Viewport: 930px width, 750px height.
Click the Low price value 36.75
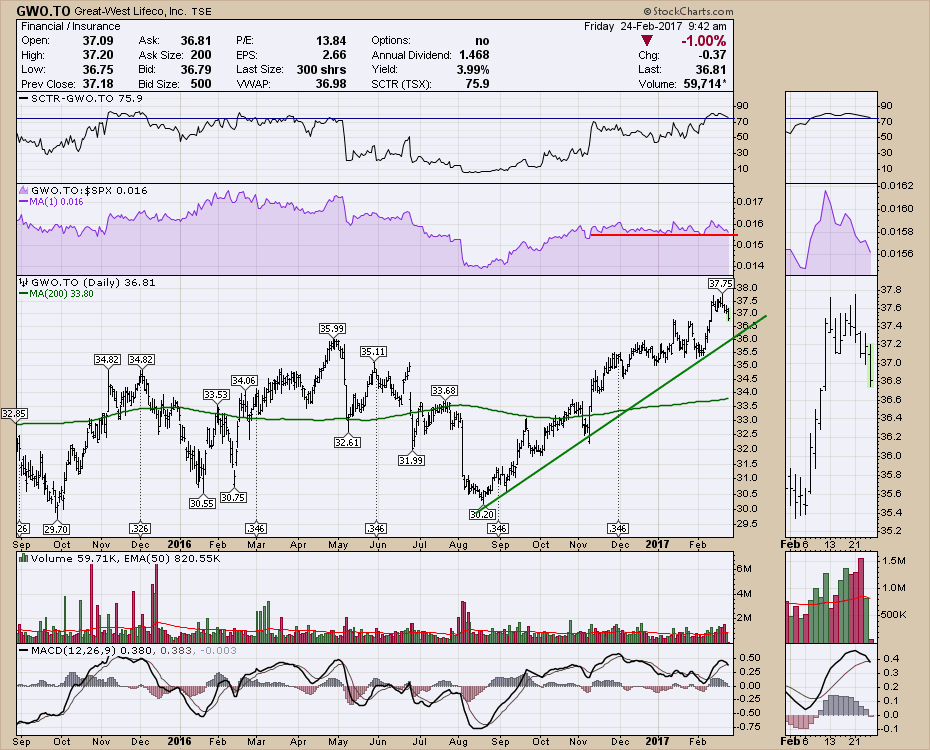pyautogui.click(x=98, y=69)
